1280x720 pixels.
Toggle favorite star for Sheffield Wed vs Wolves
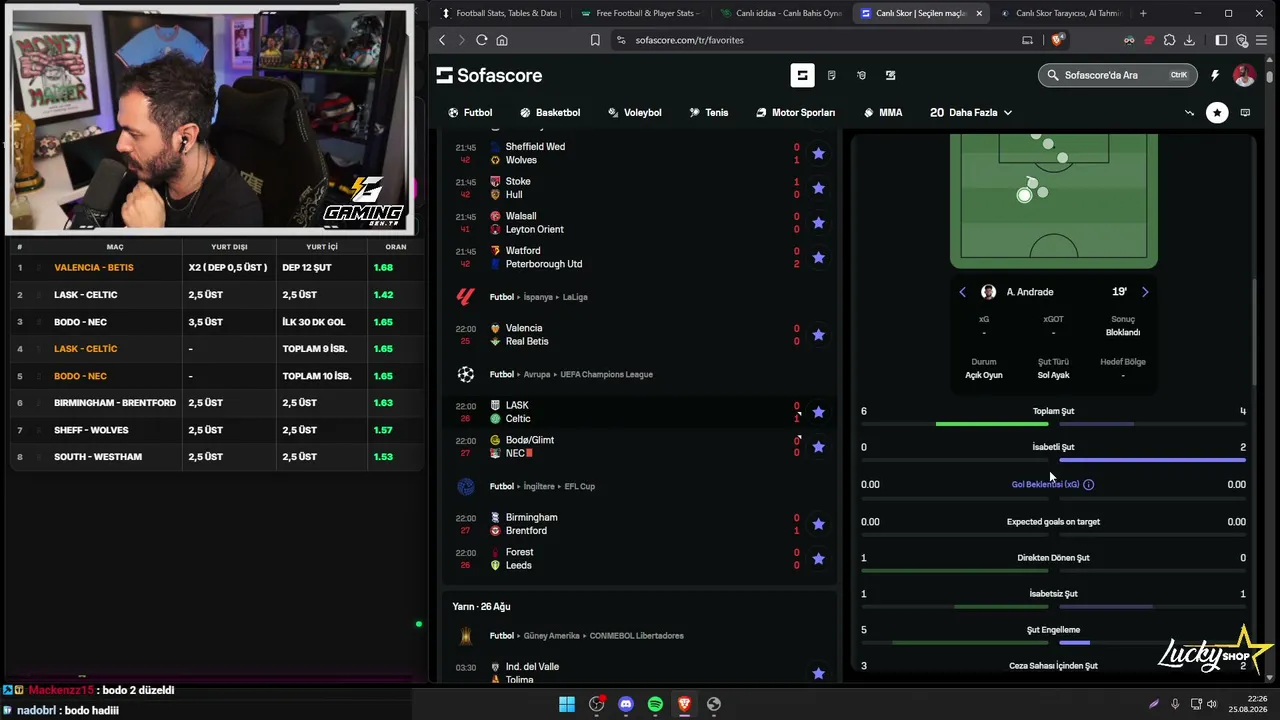[x=819, y=153]
